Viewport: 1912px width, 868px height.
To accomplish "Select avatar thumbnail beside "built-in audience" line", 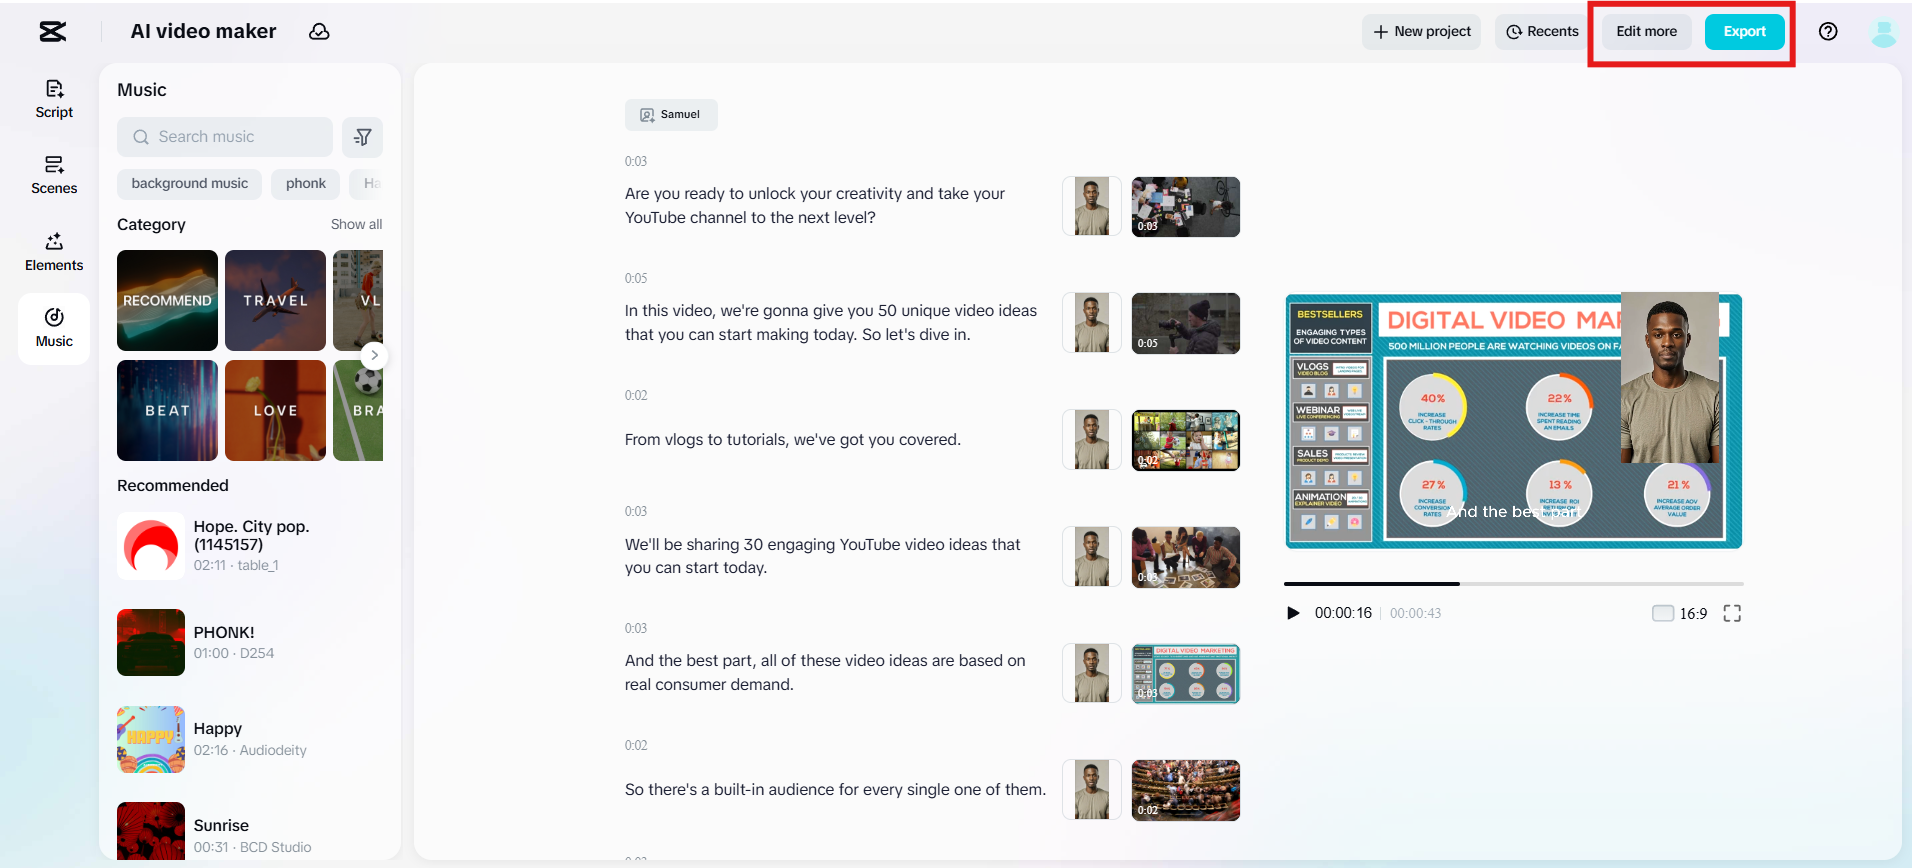I will (x=1092, y=790).
